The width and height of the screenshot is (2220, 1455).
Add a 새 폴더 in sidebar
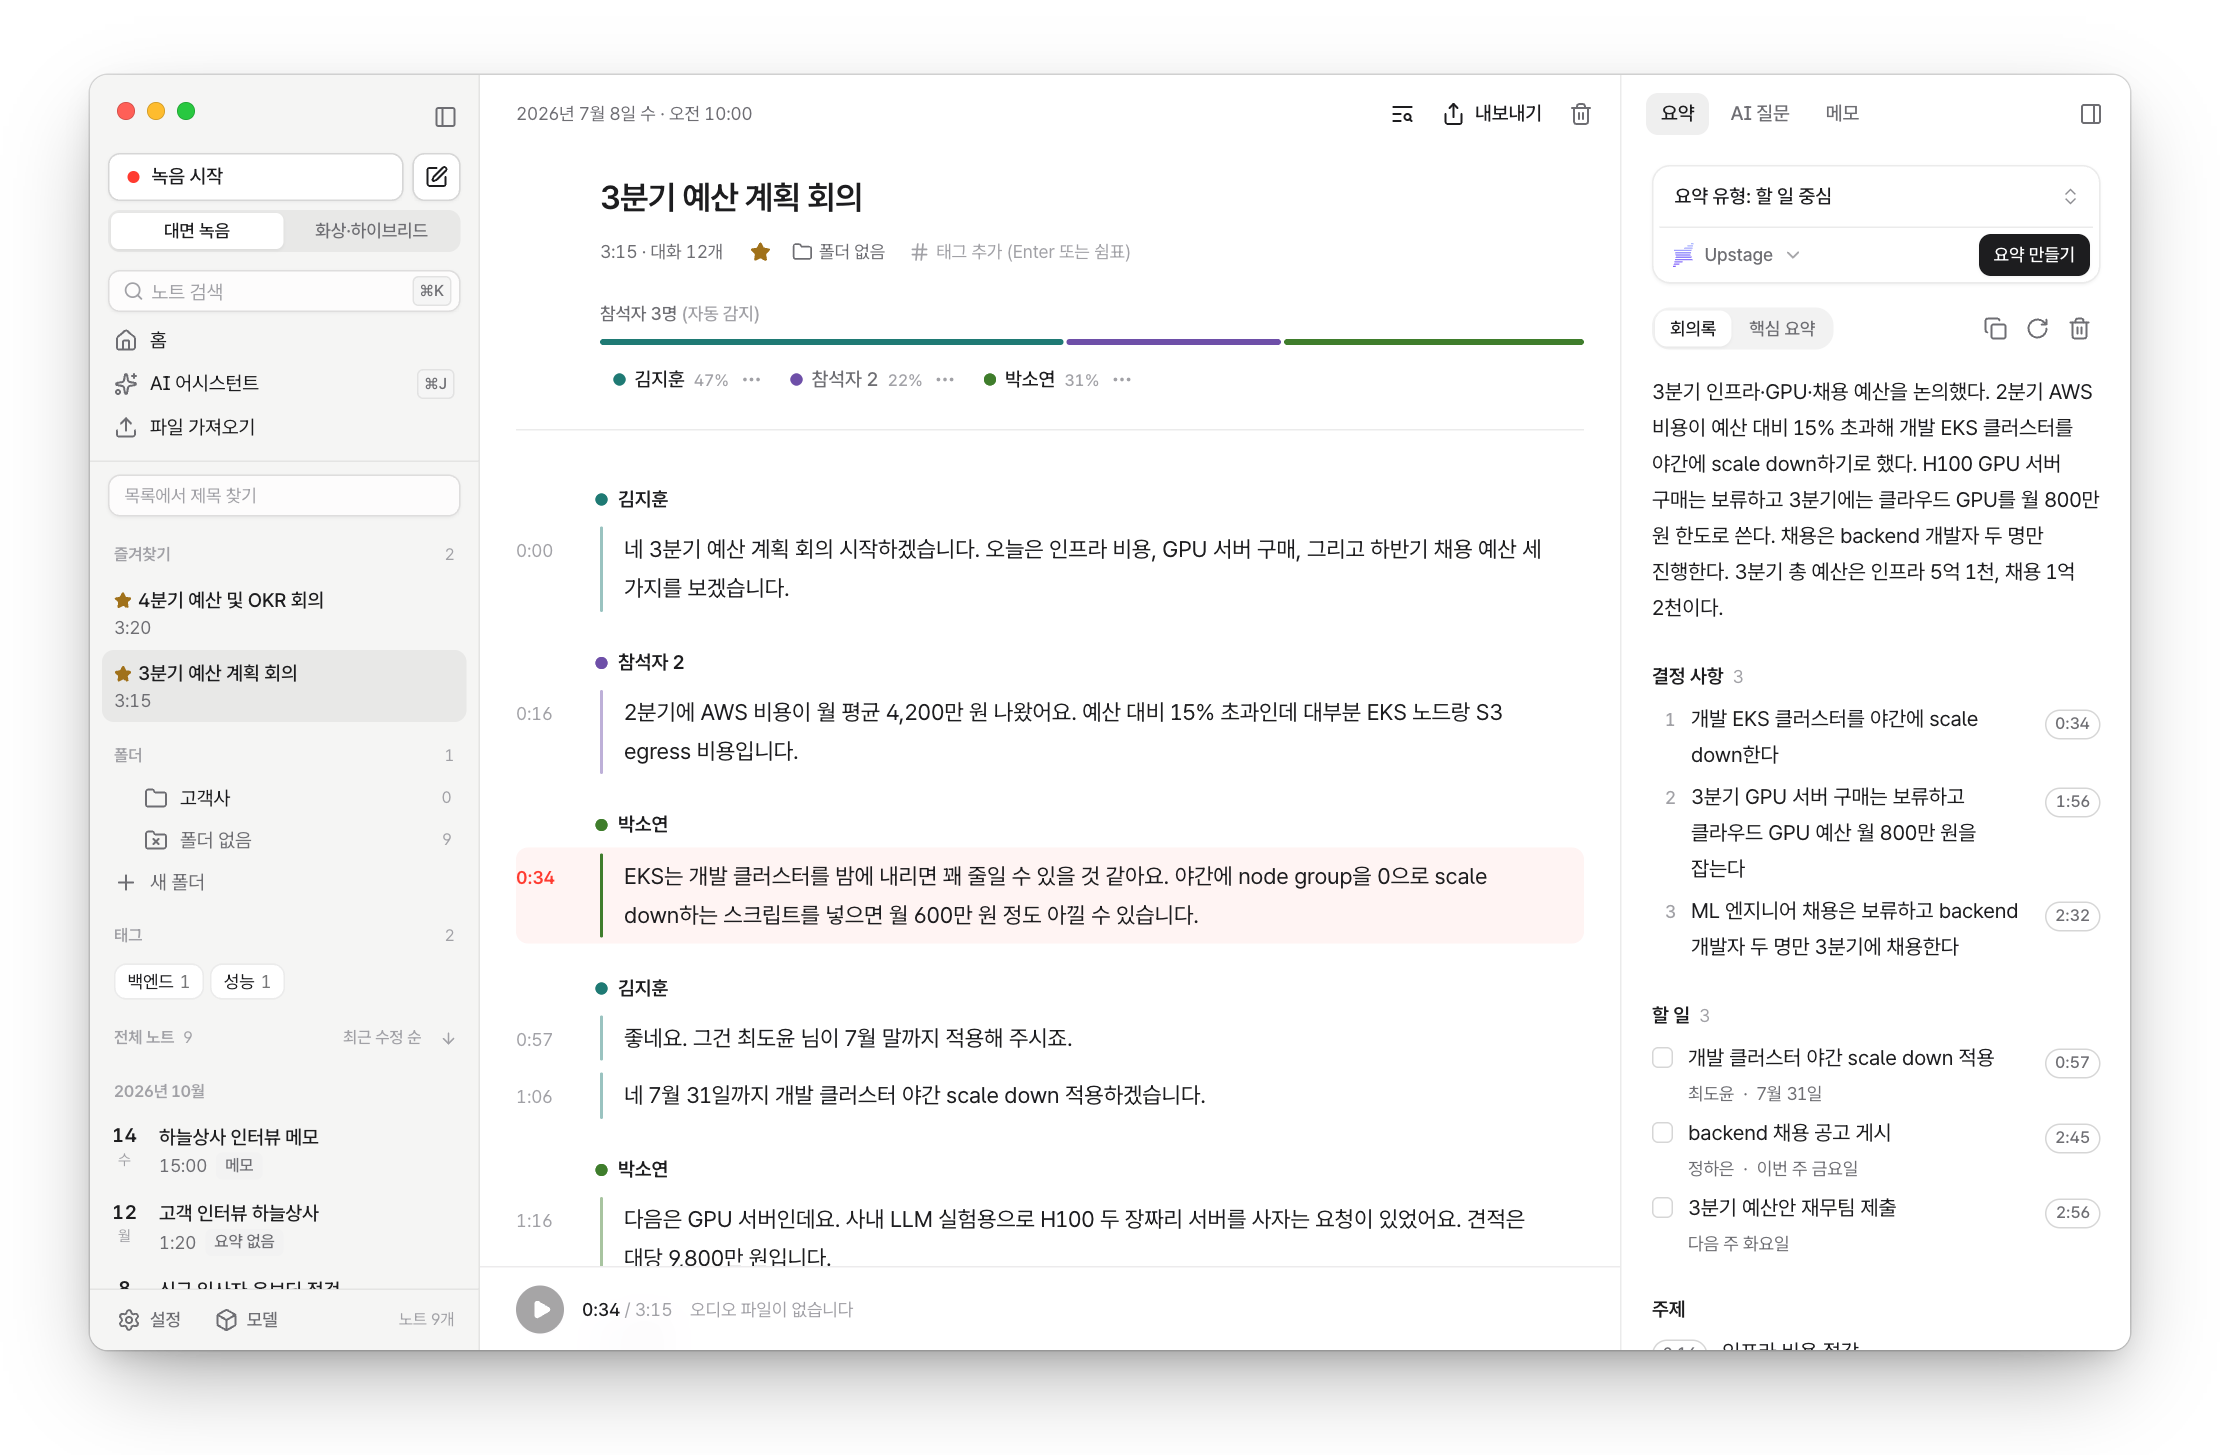click(x=162, y=883)
